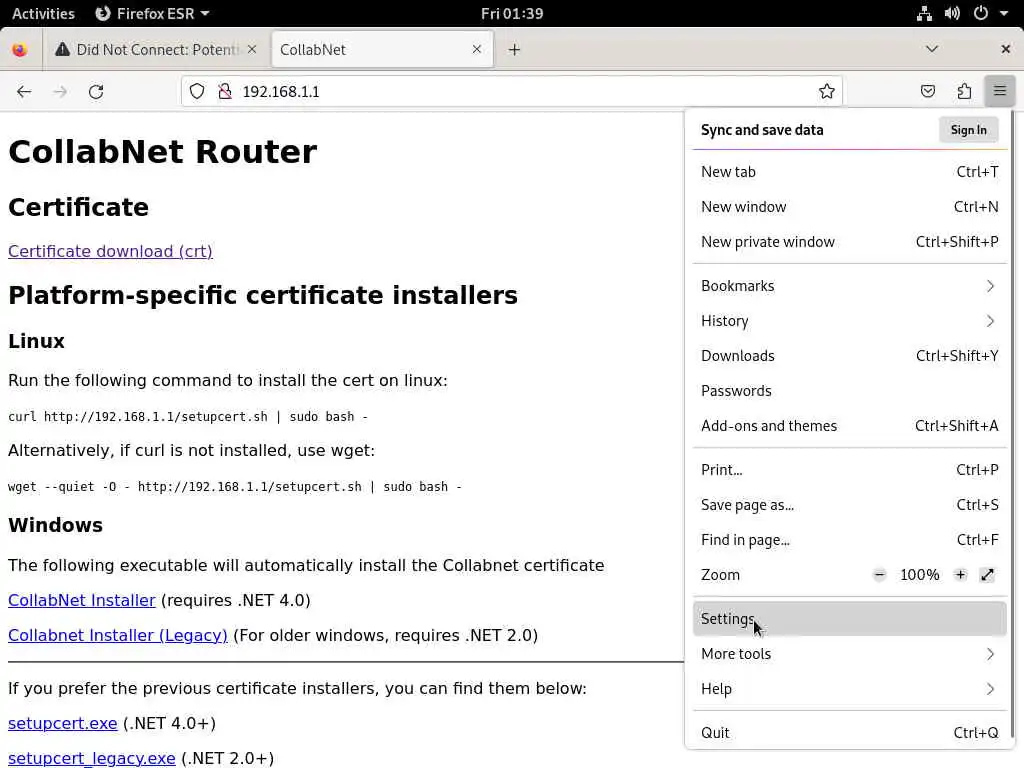1024x768 pixels.
Task: Open the power tray icon
Action: click(981, 13)
